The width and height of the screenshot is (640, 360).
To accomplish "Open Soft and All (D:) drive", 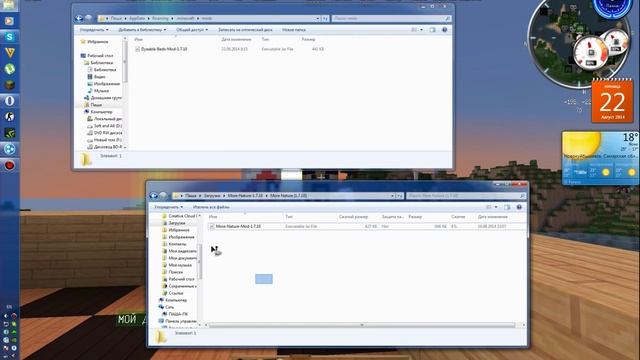I will click(104, 126).
